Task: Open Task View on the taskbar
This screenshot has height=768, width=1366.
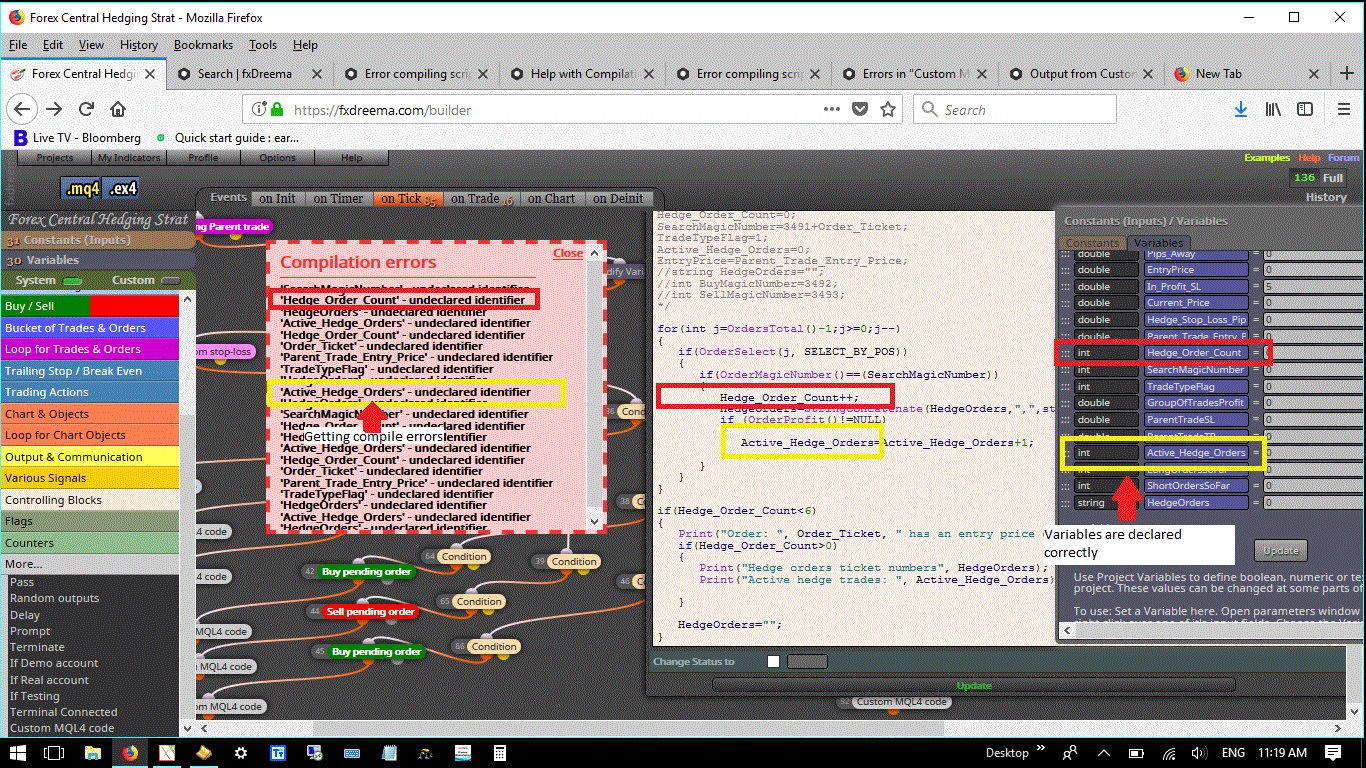Action: [56, 752]
